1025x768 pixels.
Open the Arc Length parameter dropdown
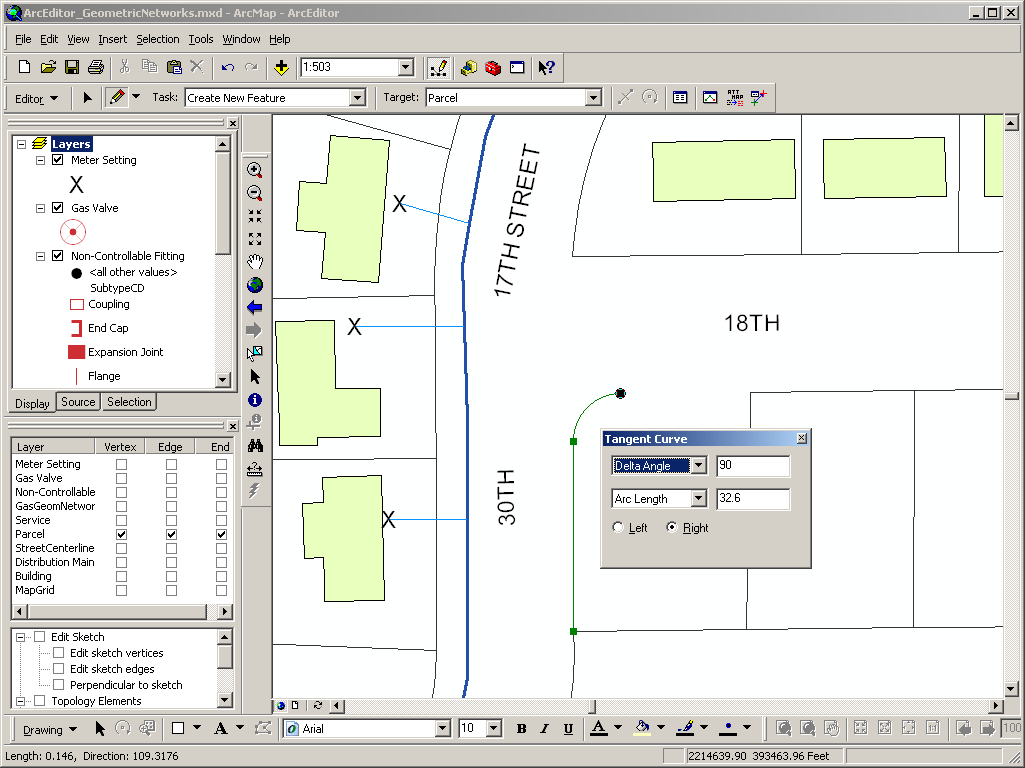(698, 499)
